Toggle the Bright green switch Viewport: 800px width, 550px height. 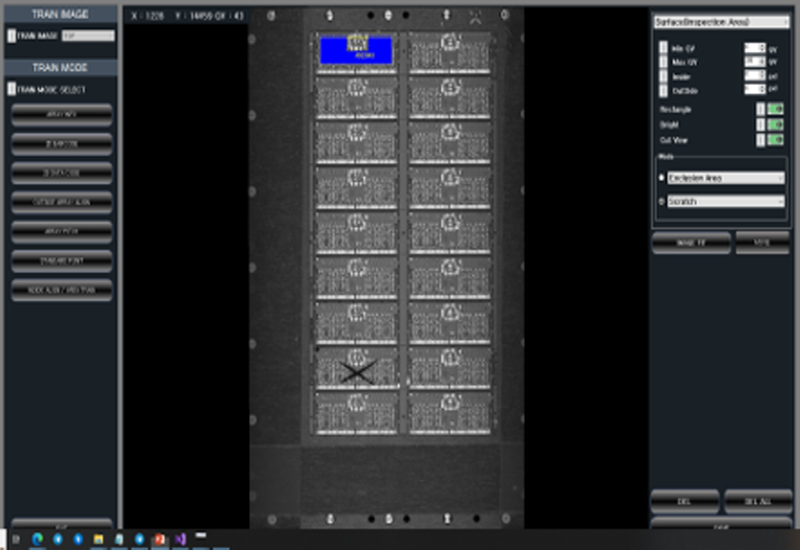[x=775, y=125]
